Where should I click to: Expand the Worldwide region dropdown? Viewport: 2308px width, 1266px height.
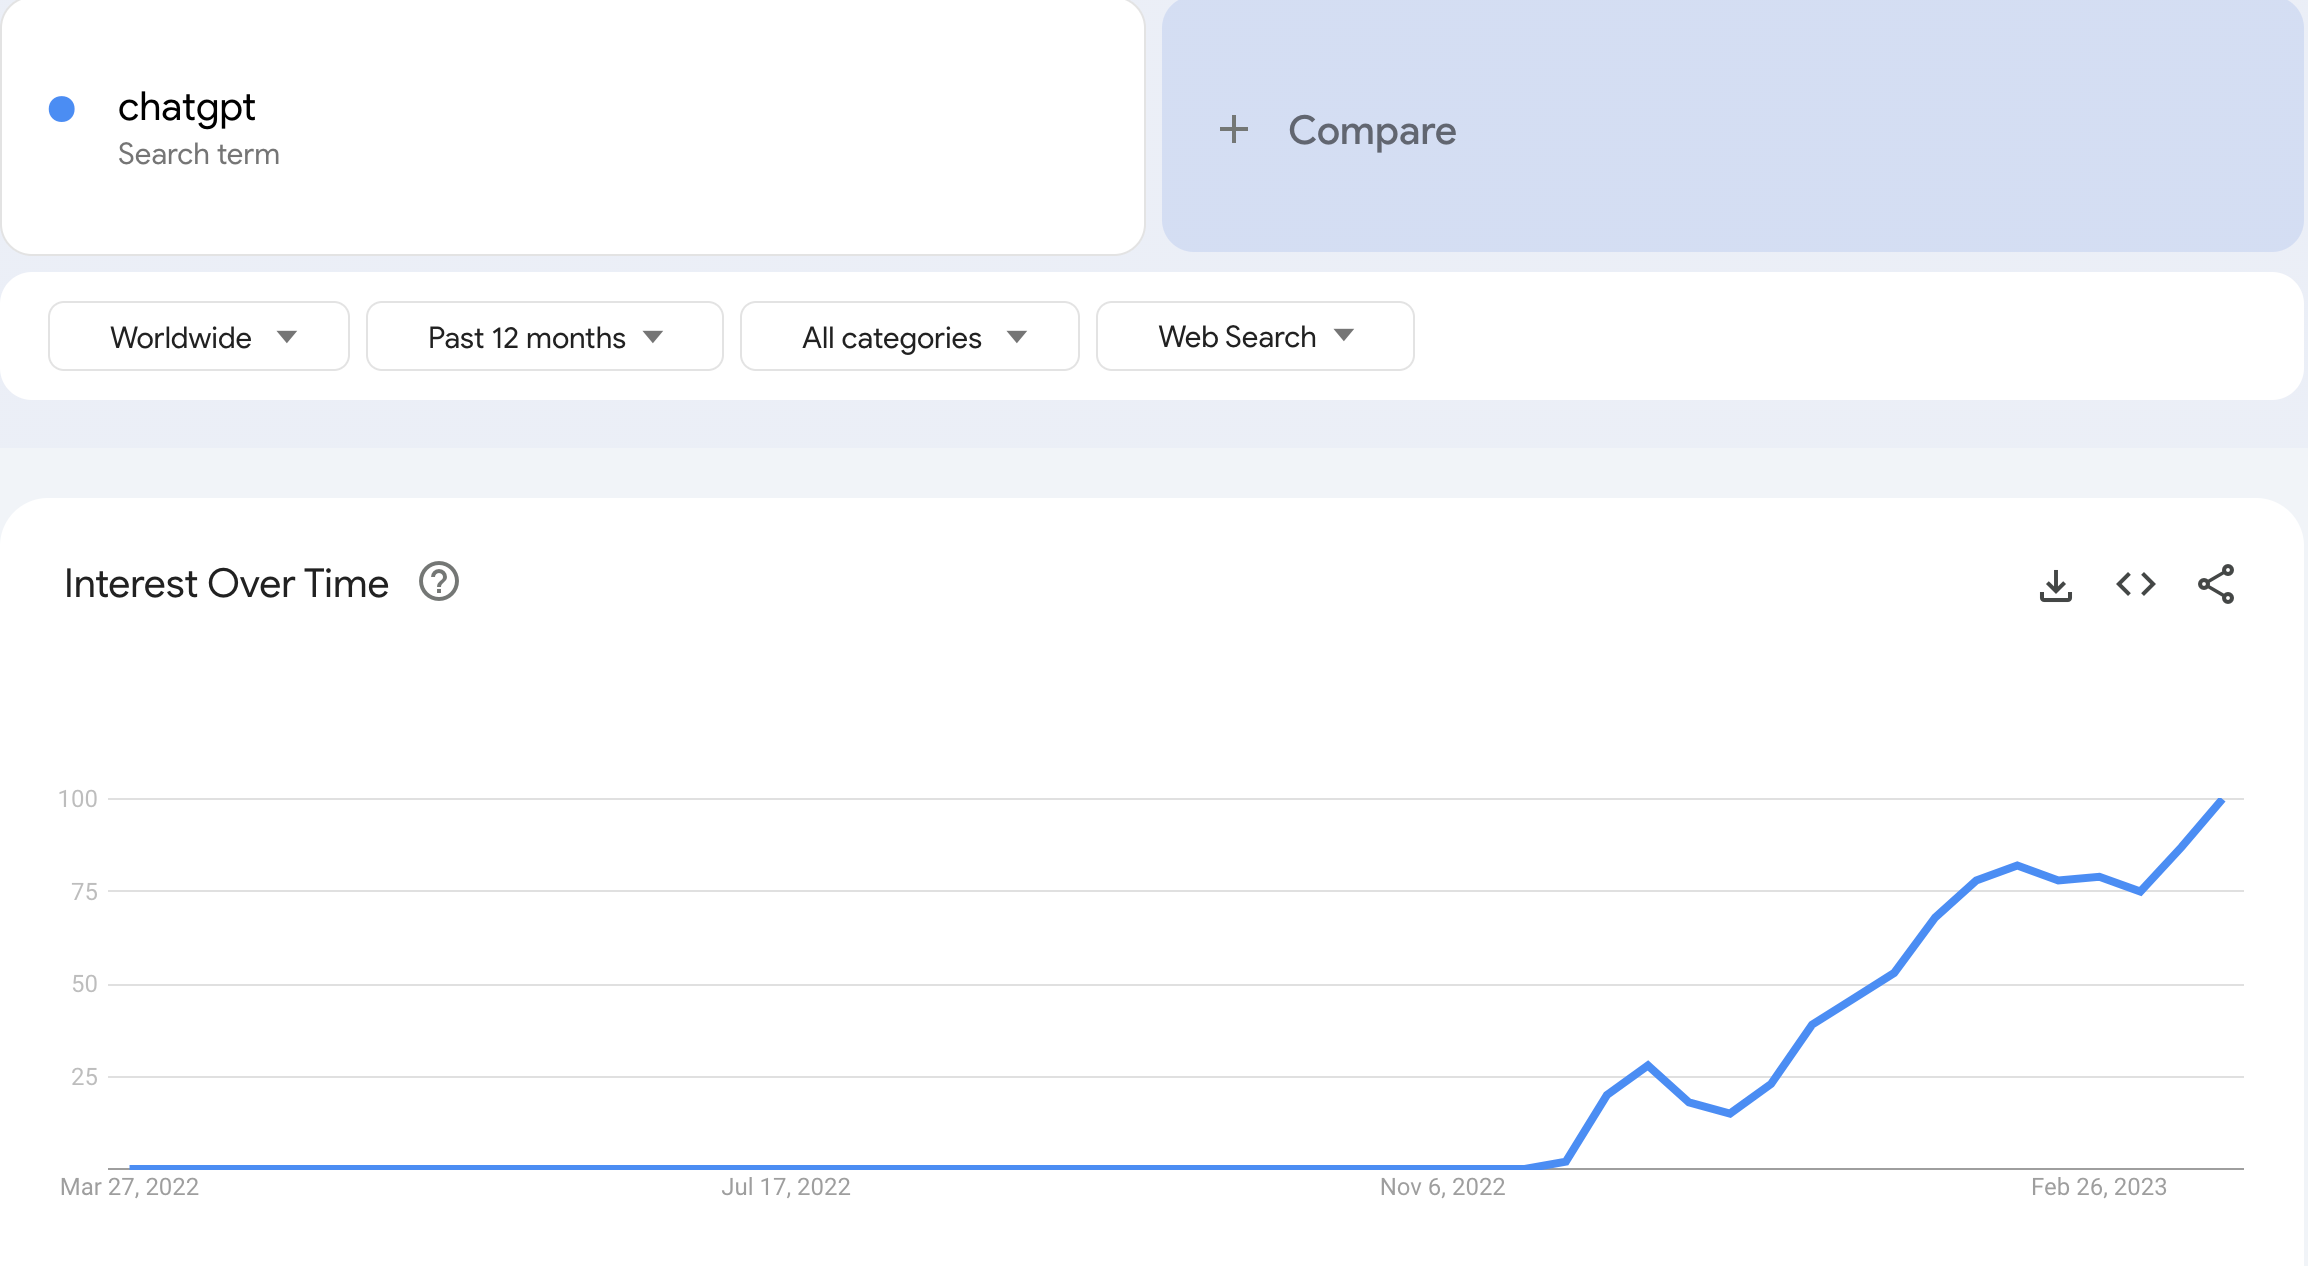pos(199,337)
